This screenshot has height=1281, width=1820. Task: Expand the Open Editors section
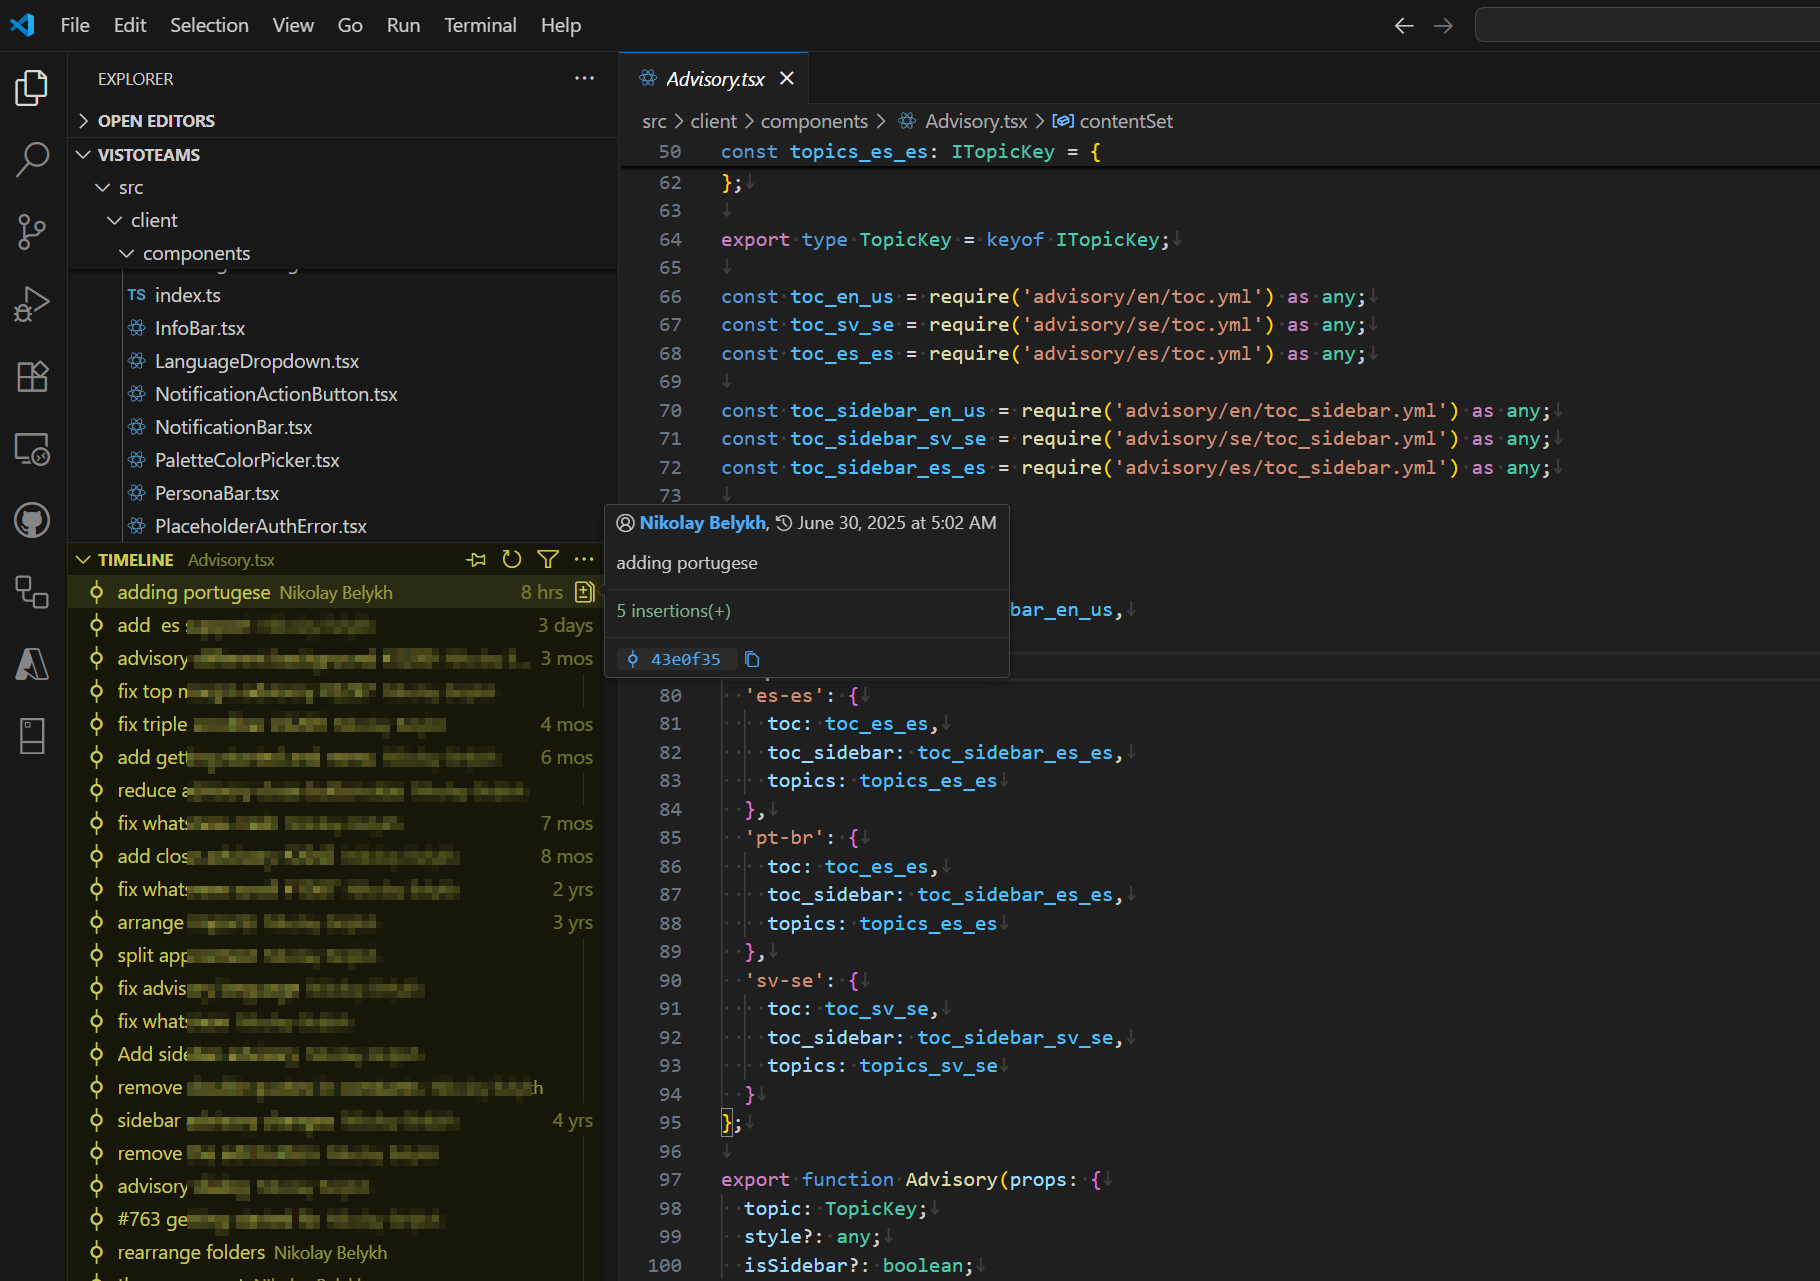click(x=156, y=121)
